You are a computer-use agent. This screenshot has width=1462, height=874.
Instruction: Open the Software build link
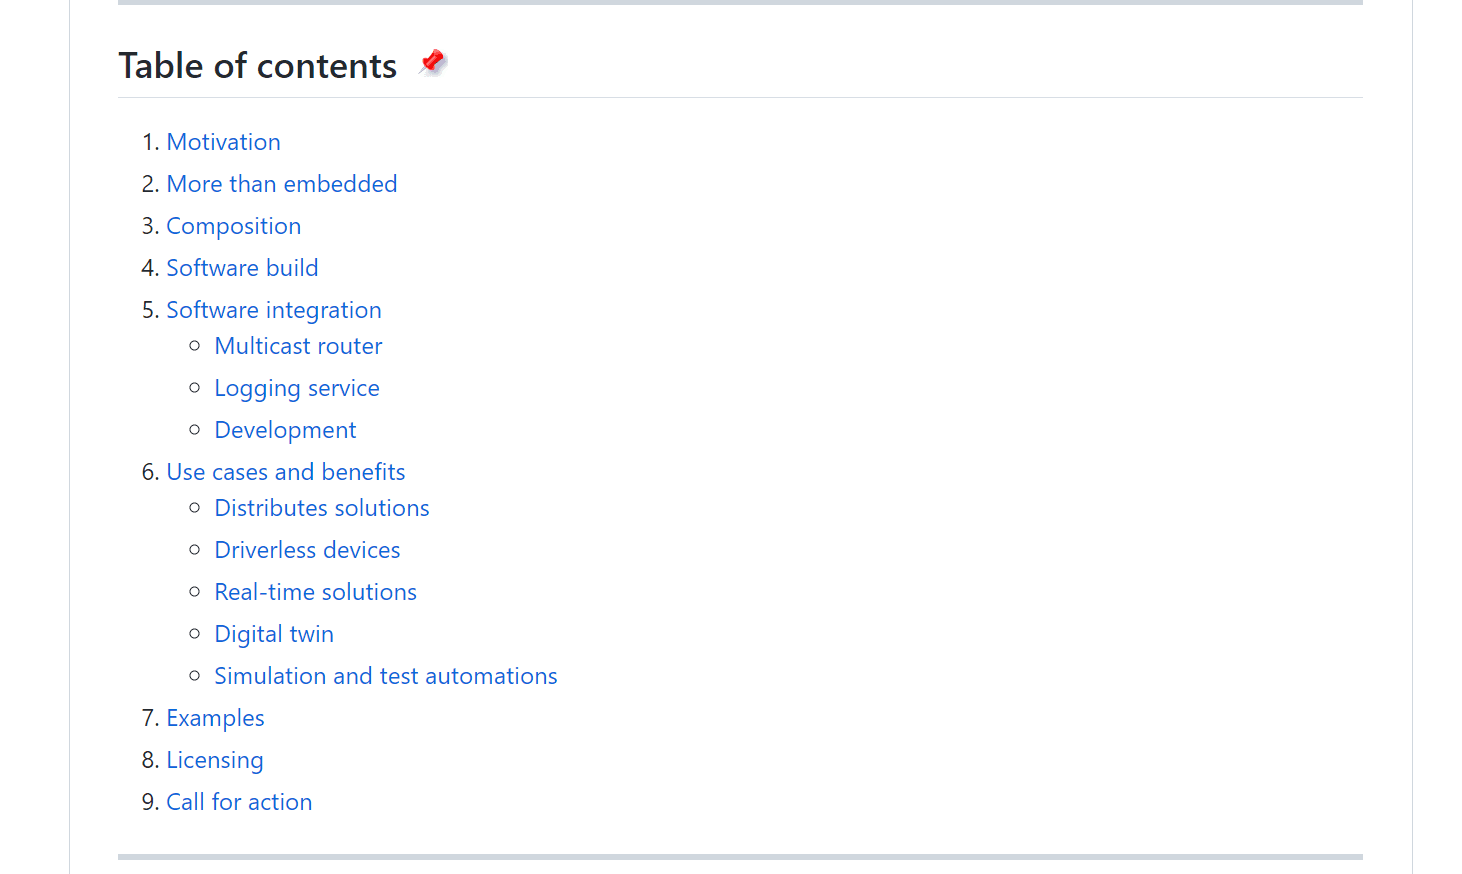(242, 268)
